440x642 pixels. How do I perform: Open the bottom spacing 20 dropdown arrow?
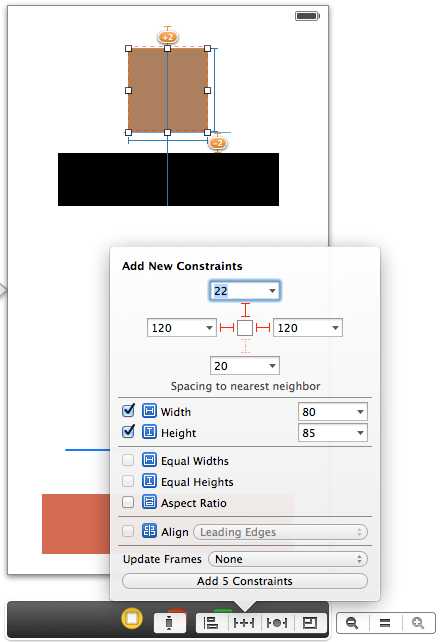pos(272,366)
